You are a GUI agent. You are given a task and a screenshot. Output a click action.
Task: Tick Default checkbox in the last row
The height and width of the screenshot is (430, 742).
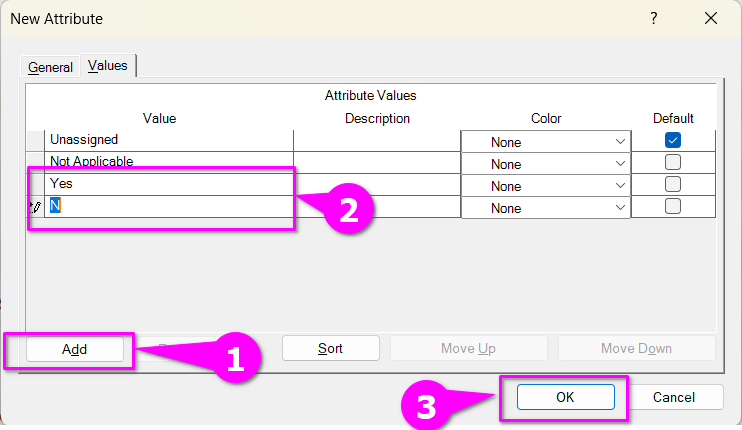(673, 207)
